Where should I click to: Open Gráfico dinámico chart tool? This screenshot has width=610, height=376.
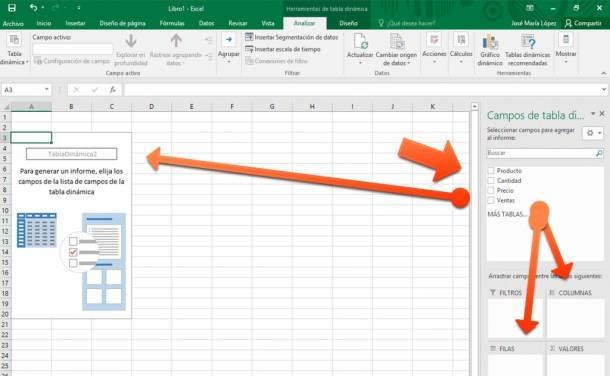tap(490, 50)
